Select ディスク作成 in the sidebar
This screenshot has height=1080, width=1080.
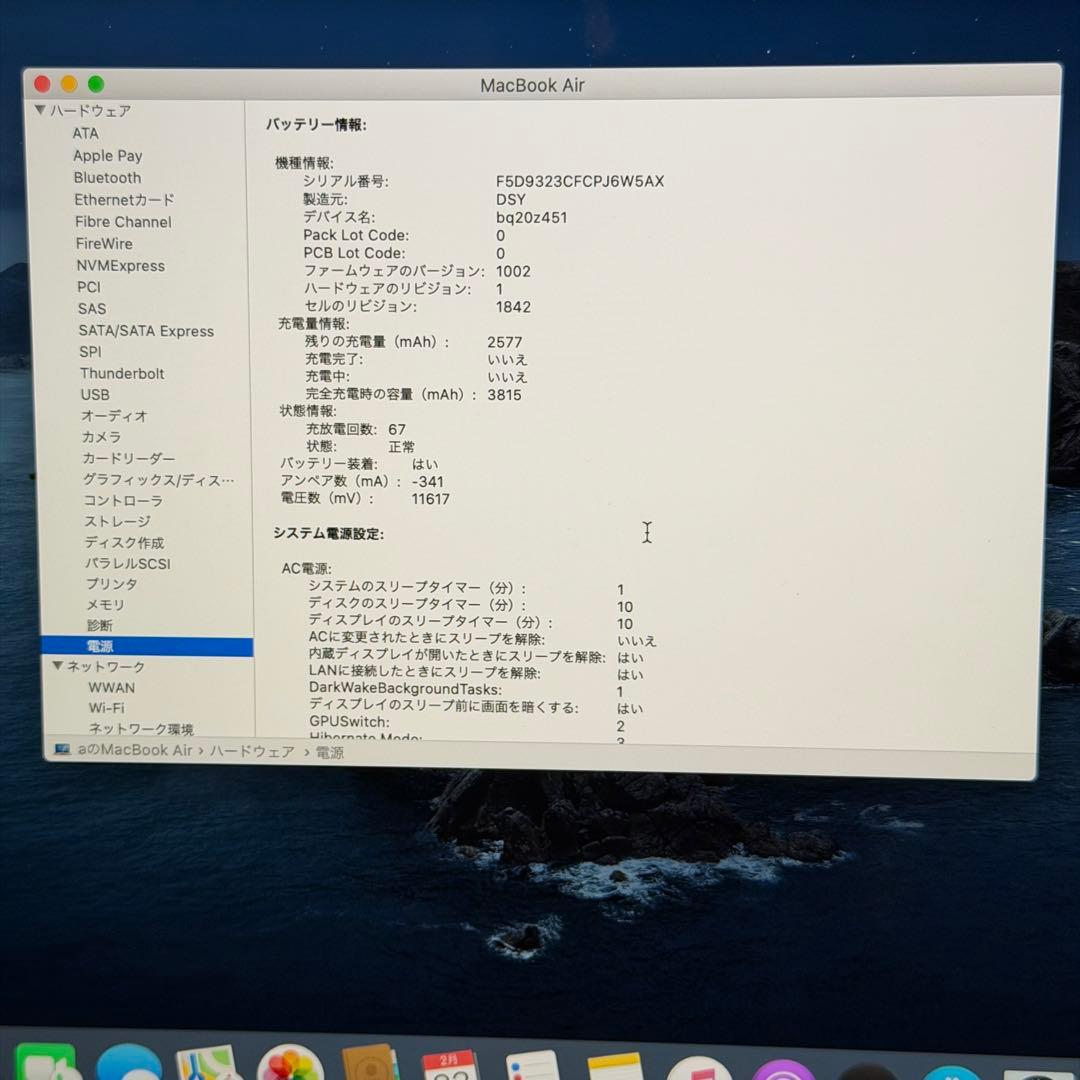coord(124,543)
